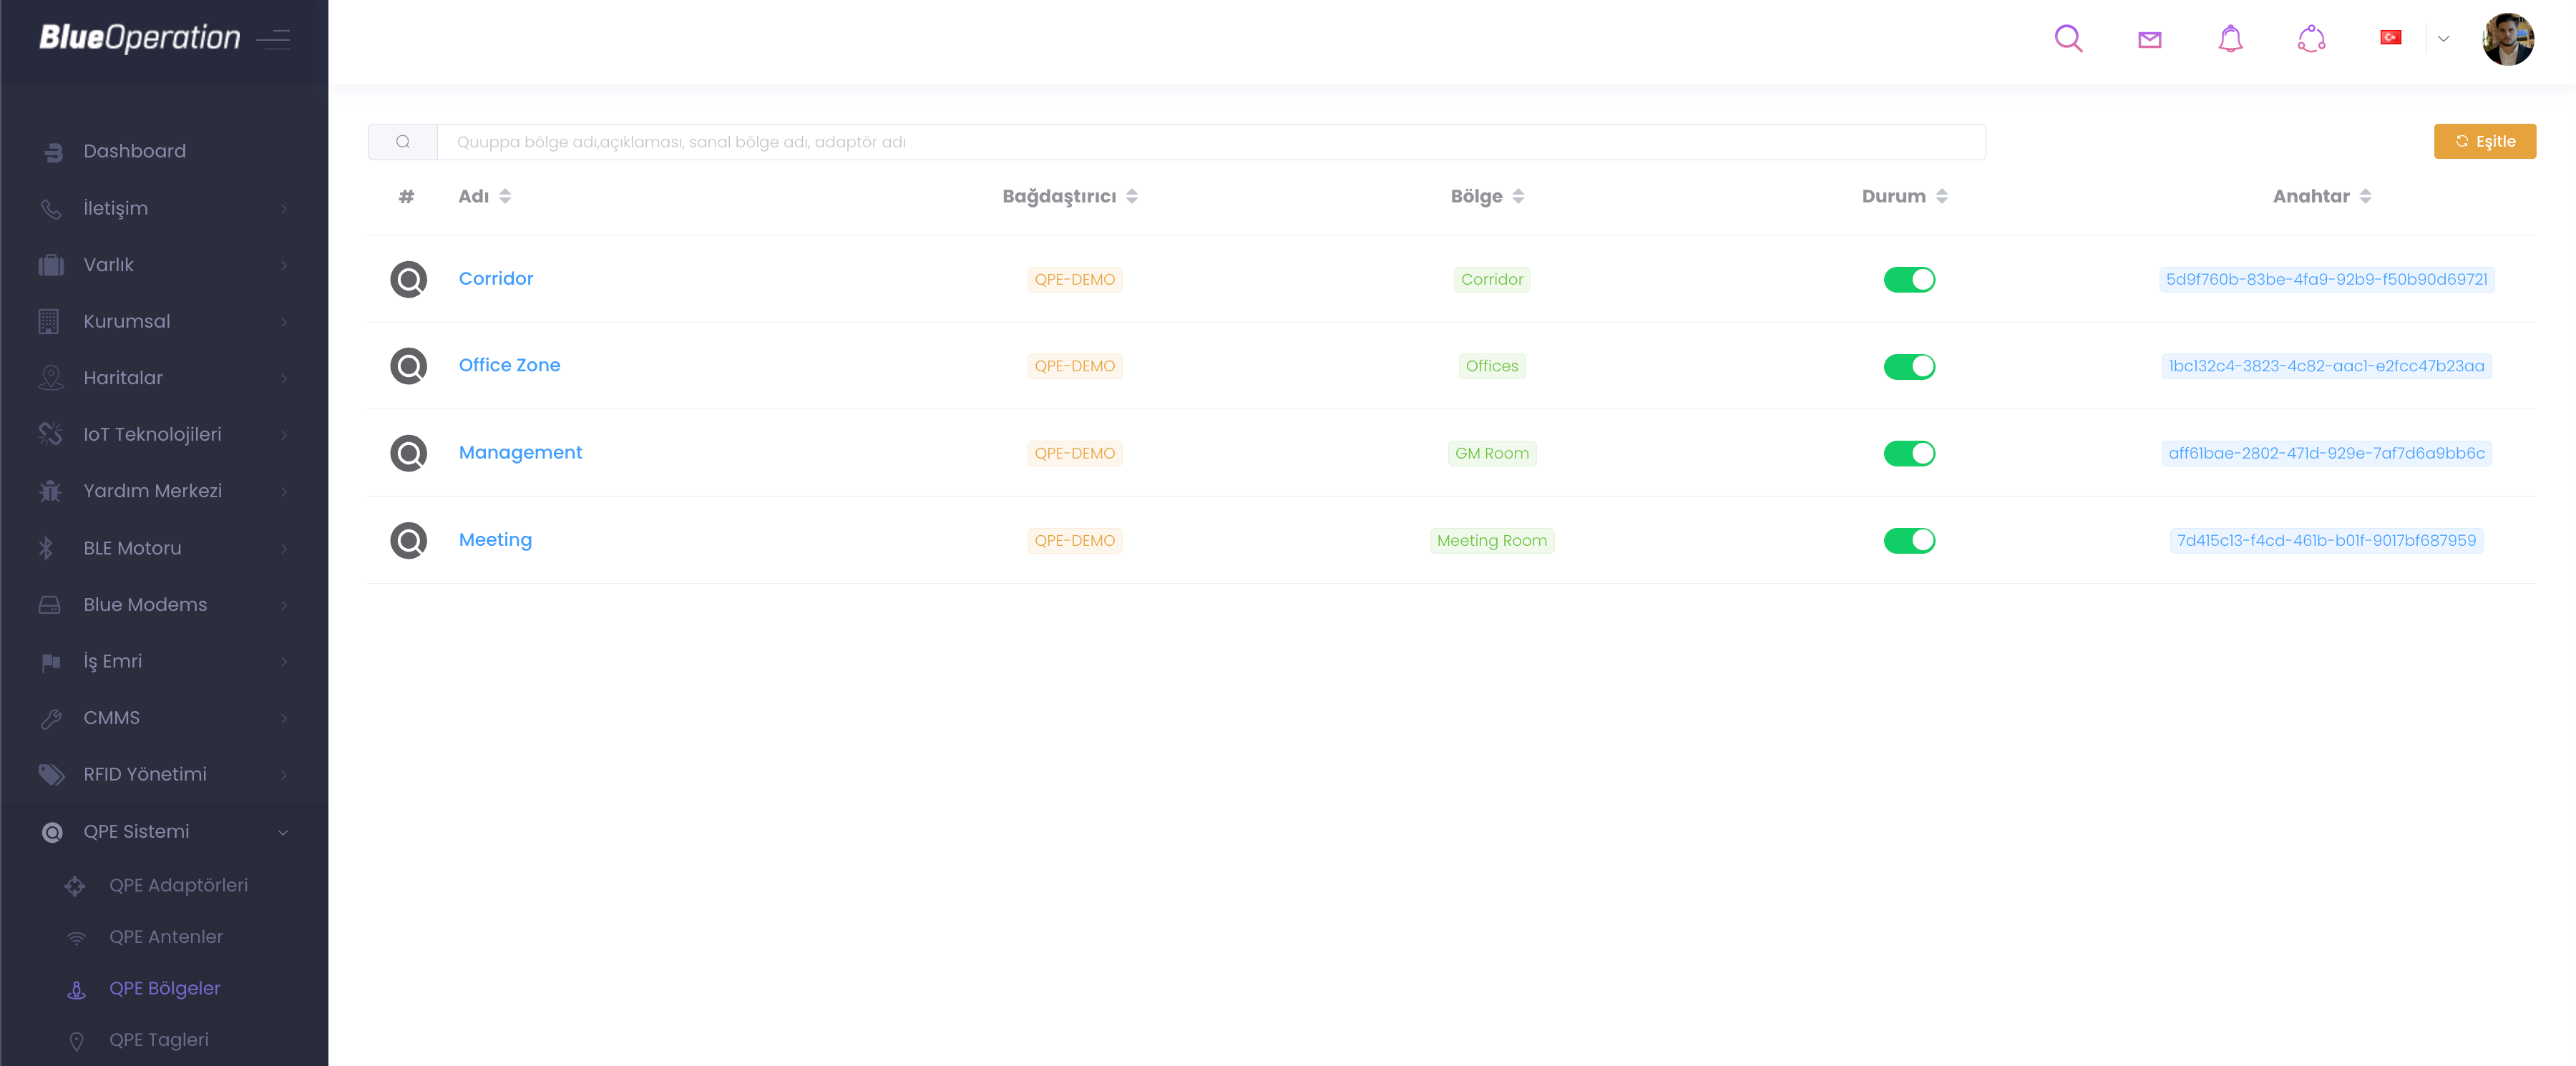Click the hamburger menu collapse icon
2576x1066 pixels.
[273, 39]
